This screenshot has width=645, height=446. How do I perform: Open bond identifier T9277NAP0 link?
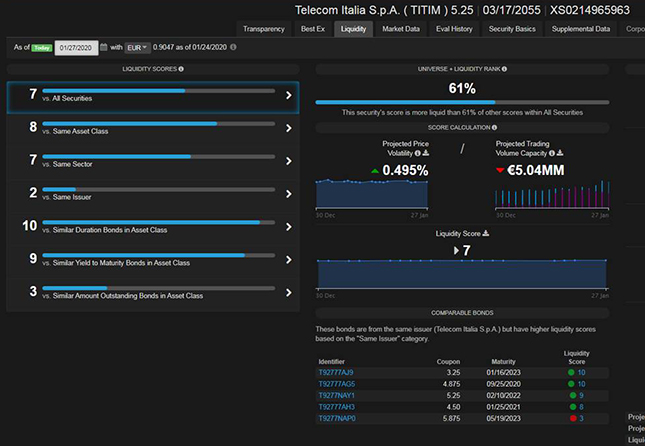coord(337,418)
